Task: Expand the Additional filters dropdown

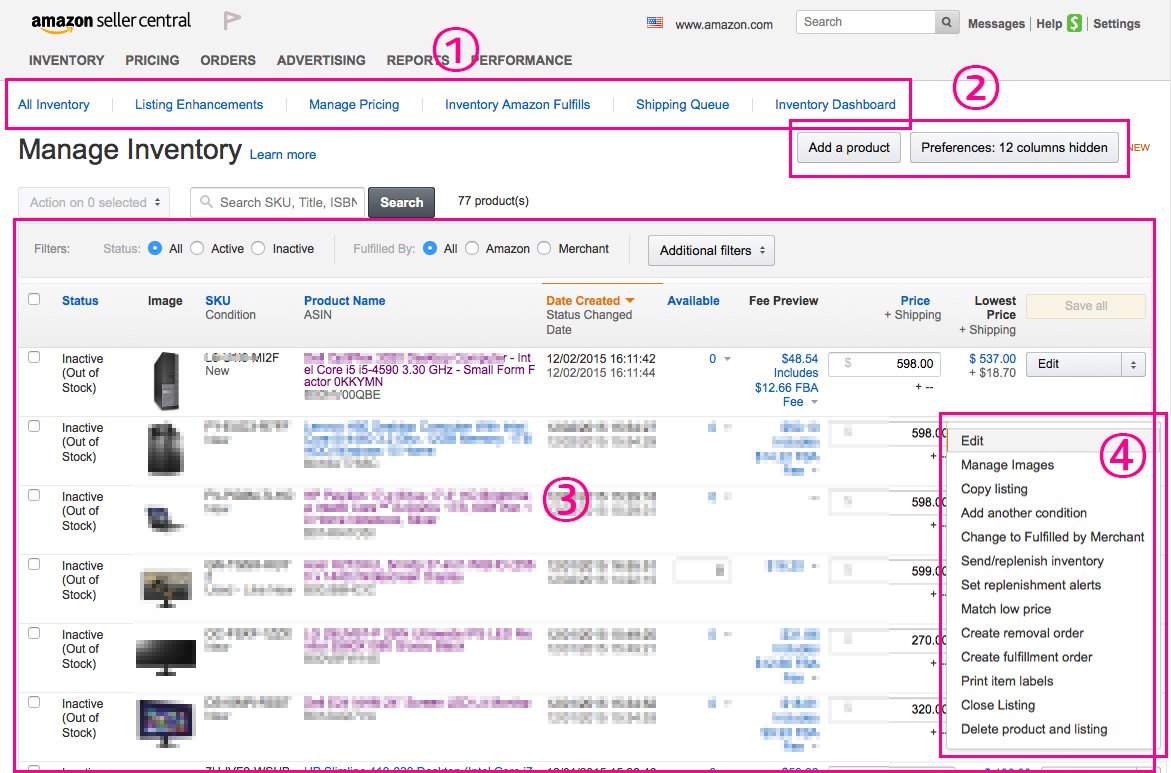Action: pyautogui.click(x=711, y=250)
